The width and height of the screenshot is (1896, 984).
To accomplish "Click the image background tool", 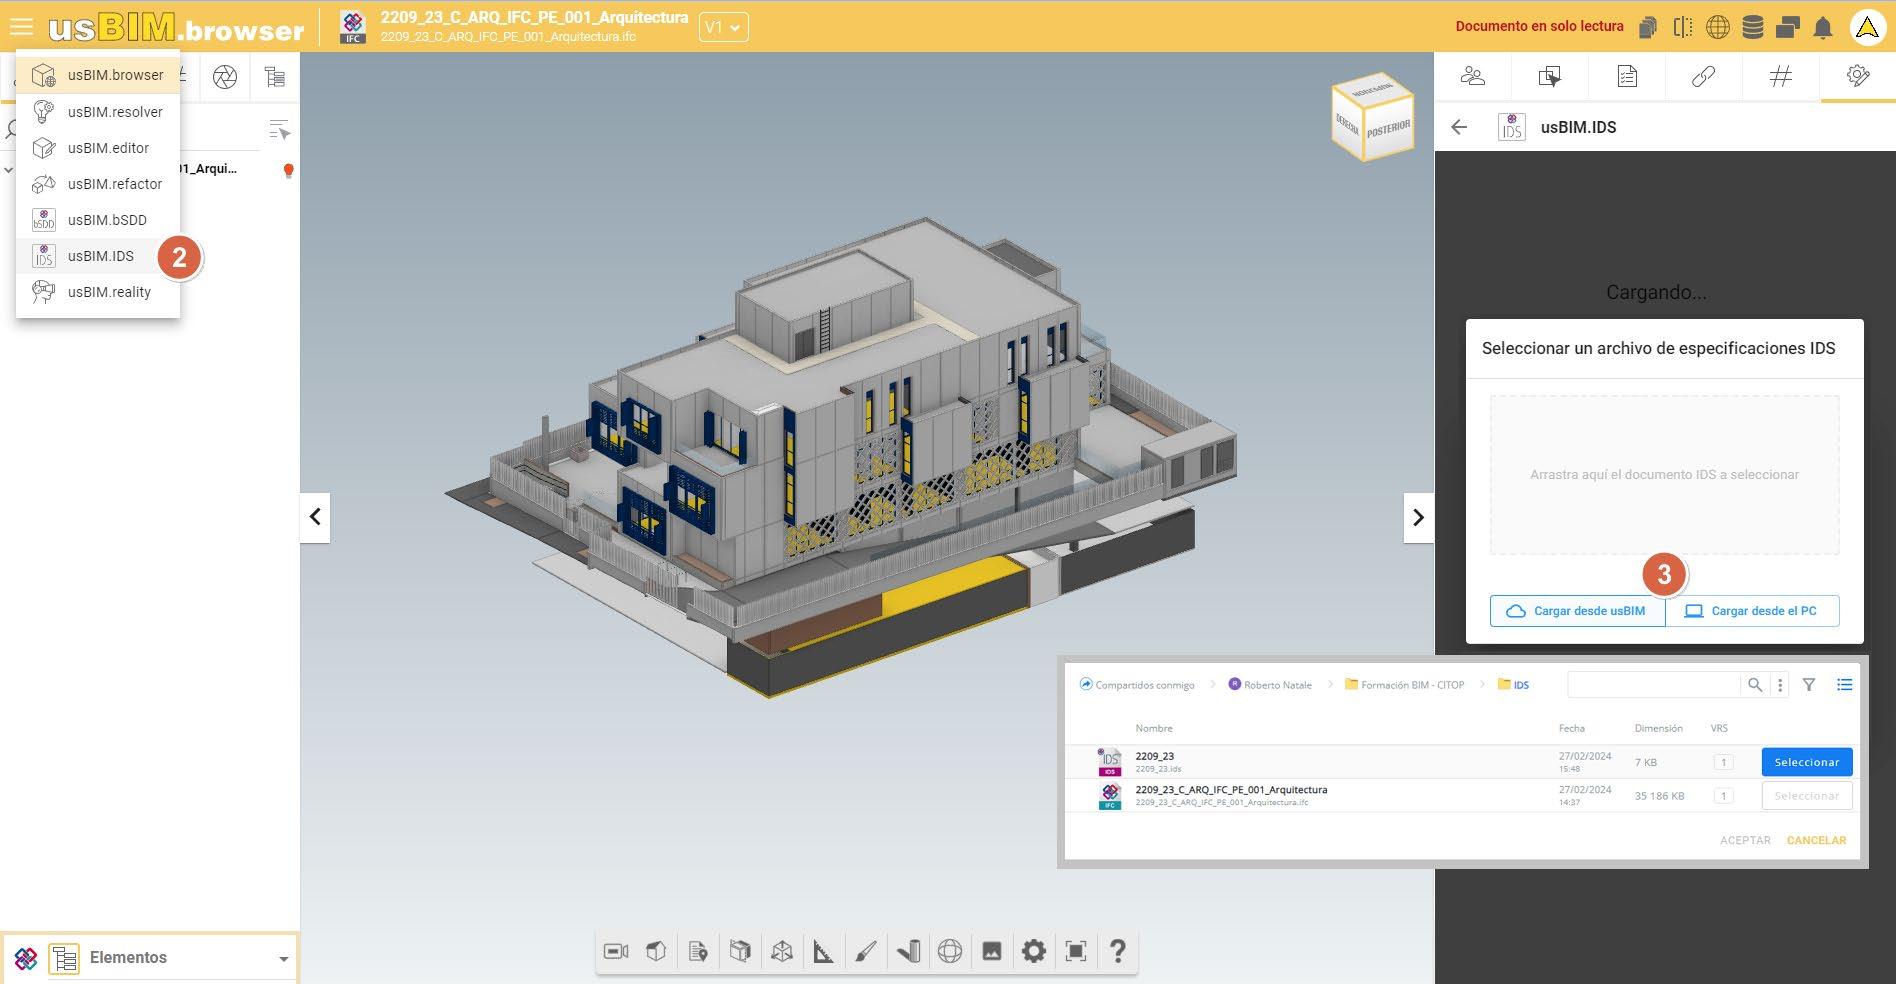I will 992,951.
